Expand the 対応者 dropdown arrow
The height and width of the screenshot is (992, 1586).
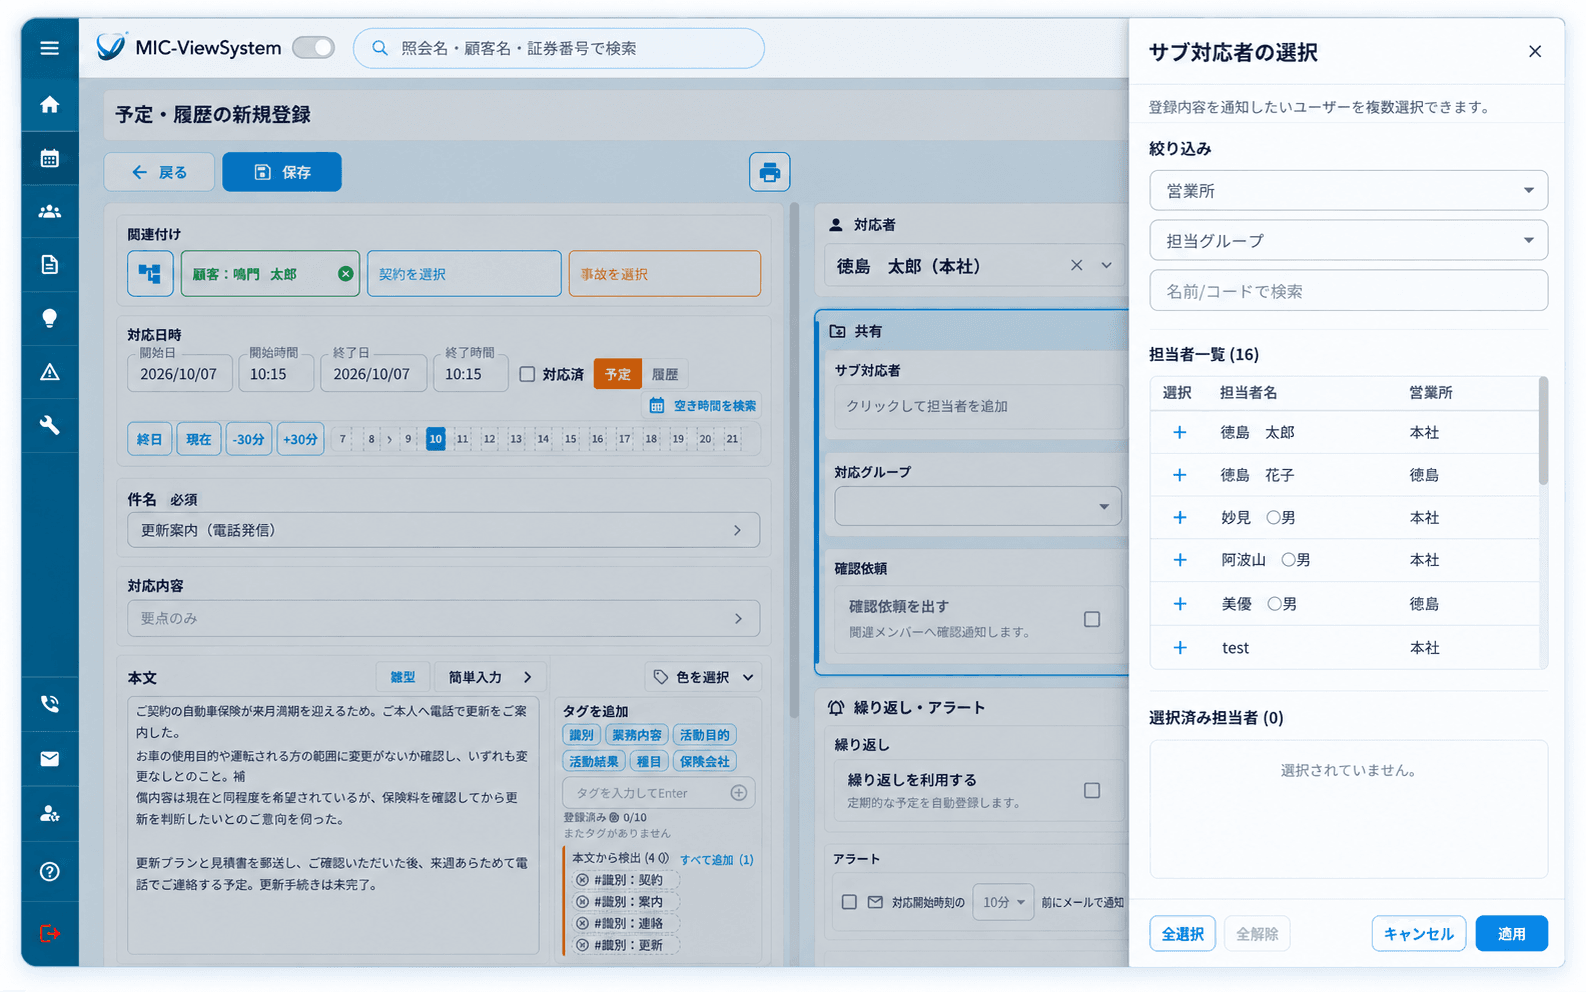tap(1107, 266)
